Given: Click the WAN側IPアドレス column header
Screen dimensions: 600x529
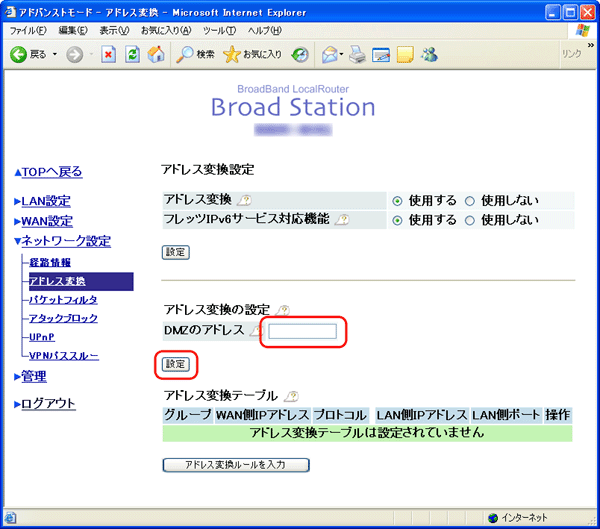Looking at the screenshot, I should [x=262, y=415].
